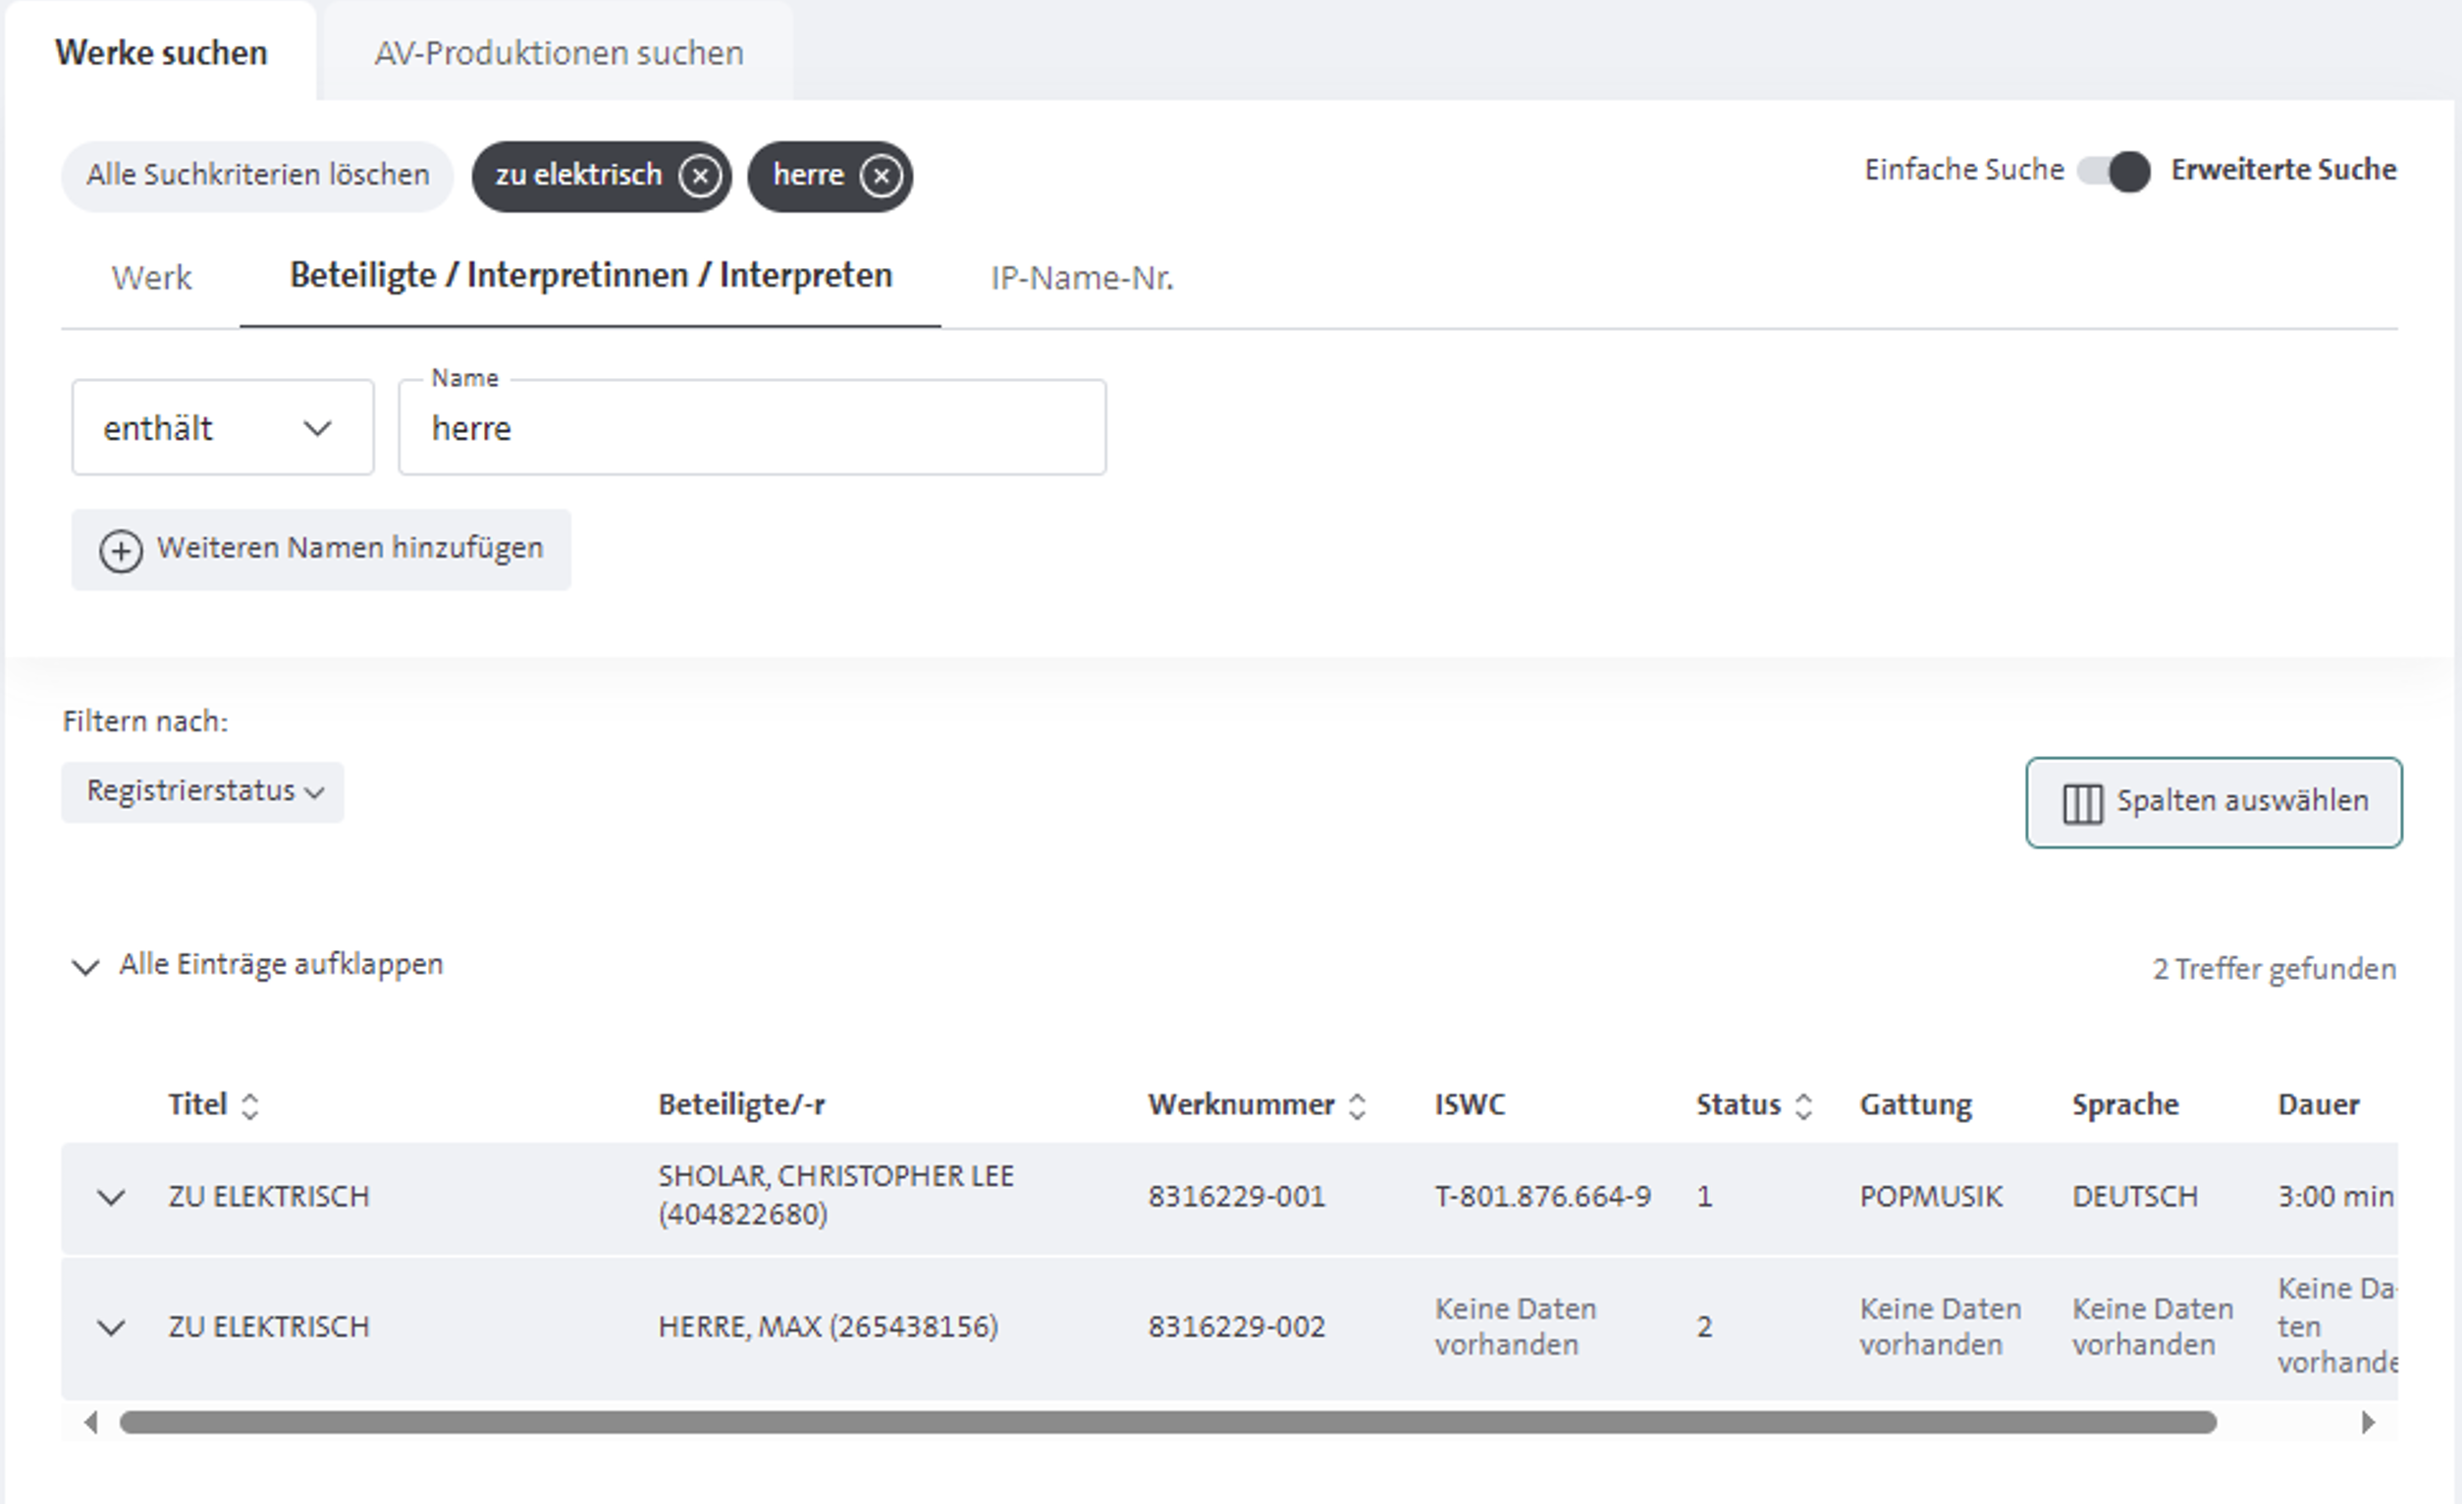Image resolution: width=2464 pixels, height=1504 pixels.
Task: Open the IP-Name-Nr. sub-tab
Action: point(1082,278)
